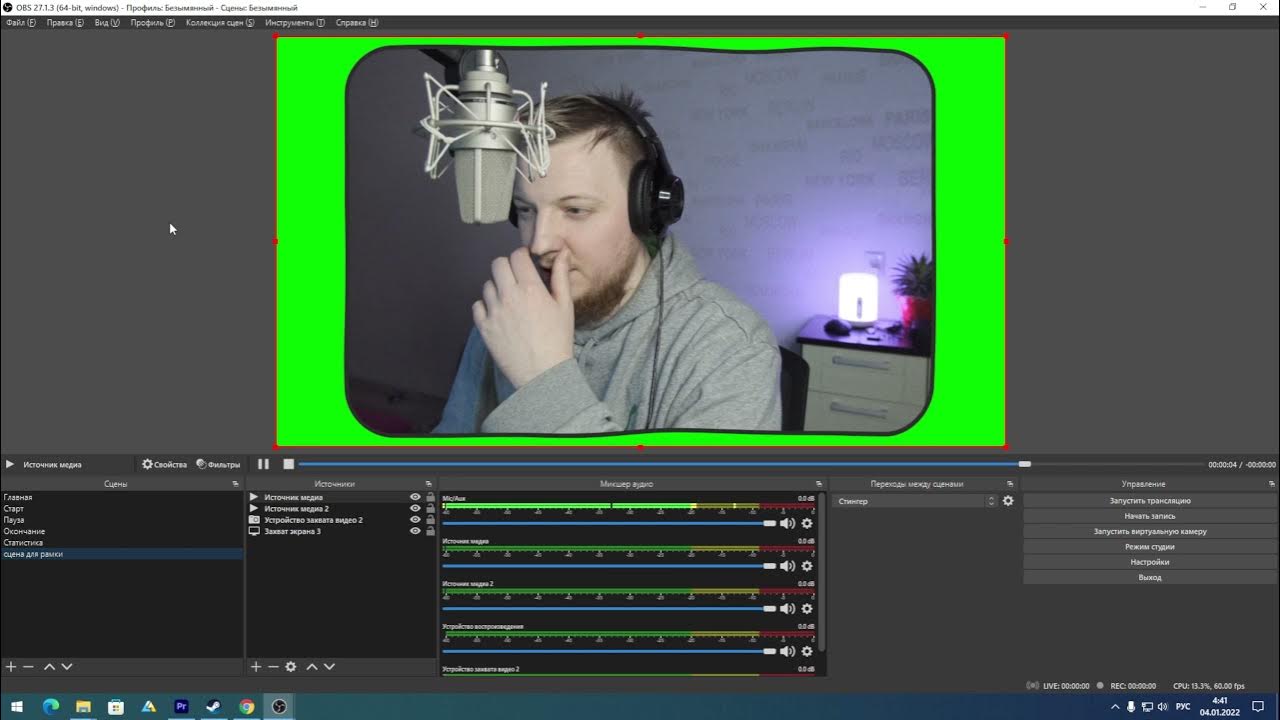Hide Устройство захвата видео 2 source
The width and height of the screenshot is (1280, 720).
[415, 520]
